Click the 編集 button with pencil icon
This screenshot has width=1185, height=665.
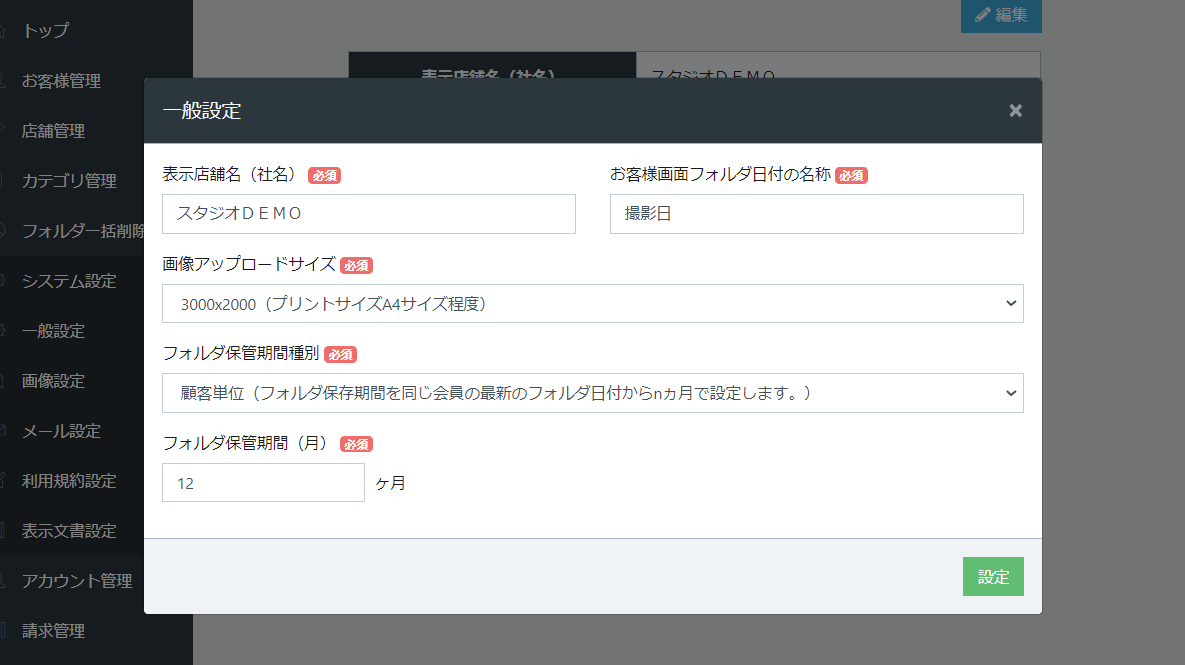tap(1000, 15)
